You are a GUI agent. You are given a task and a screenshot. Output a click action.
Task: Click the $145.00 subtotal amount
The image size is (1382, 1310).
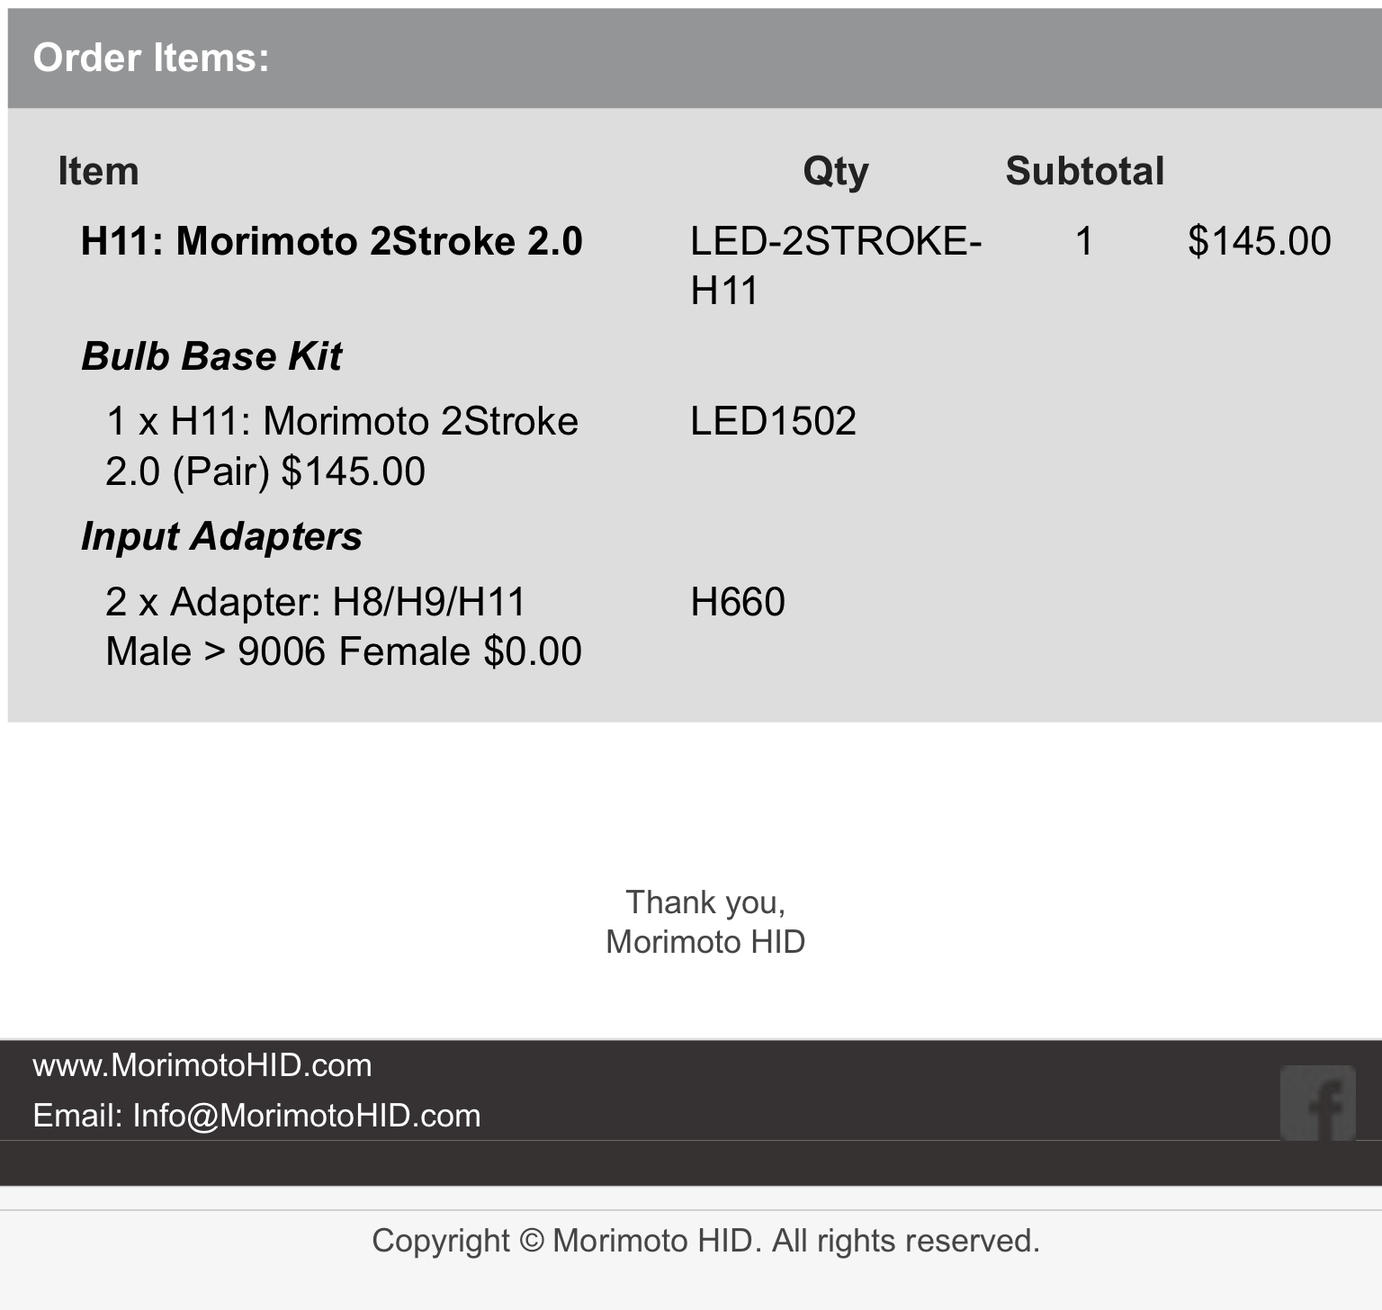pos(1259,241)
